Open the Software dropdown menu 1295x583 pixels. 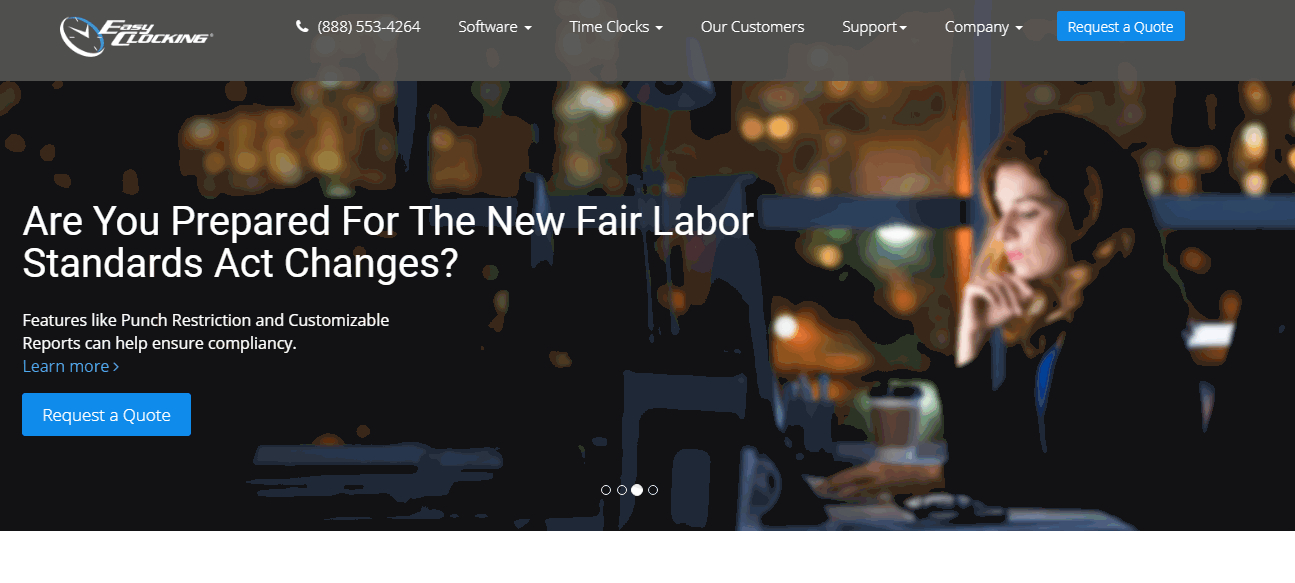point(495,27)
